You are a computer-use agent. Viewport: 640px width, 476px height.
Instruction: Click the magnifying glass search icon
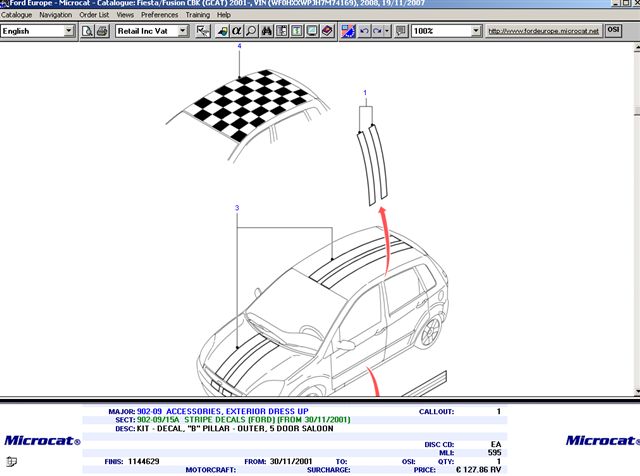point(252,32)
